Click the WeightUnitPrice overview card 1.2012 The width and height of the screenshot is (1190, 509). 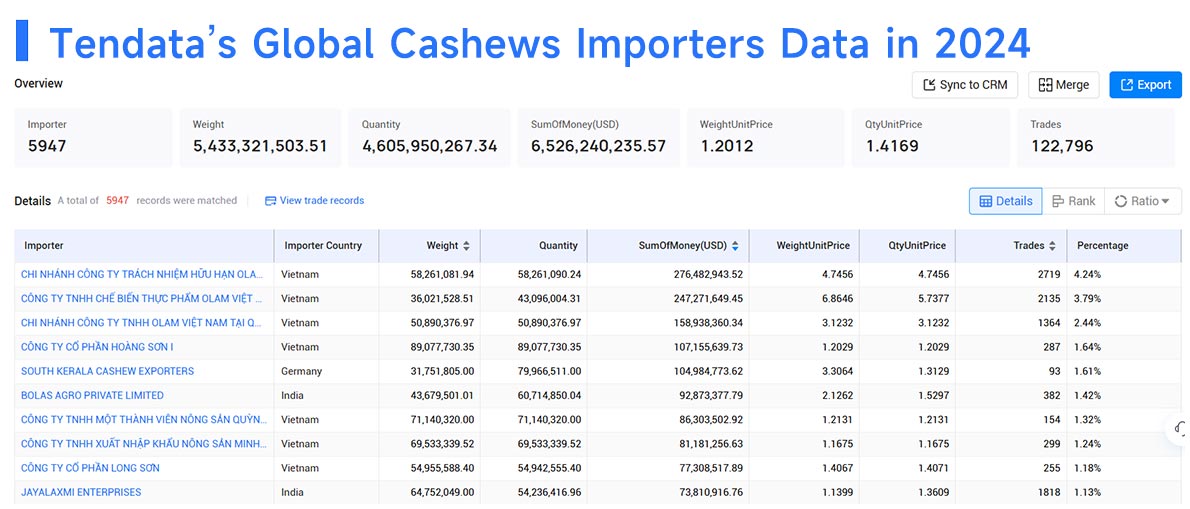(766, 138)
